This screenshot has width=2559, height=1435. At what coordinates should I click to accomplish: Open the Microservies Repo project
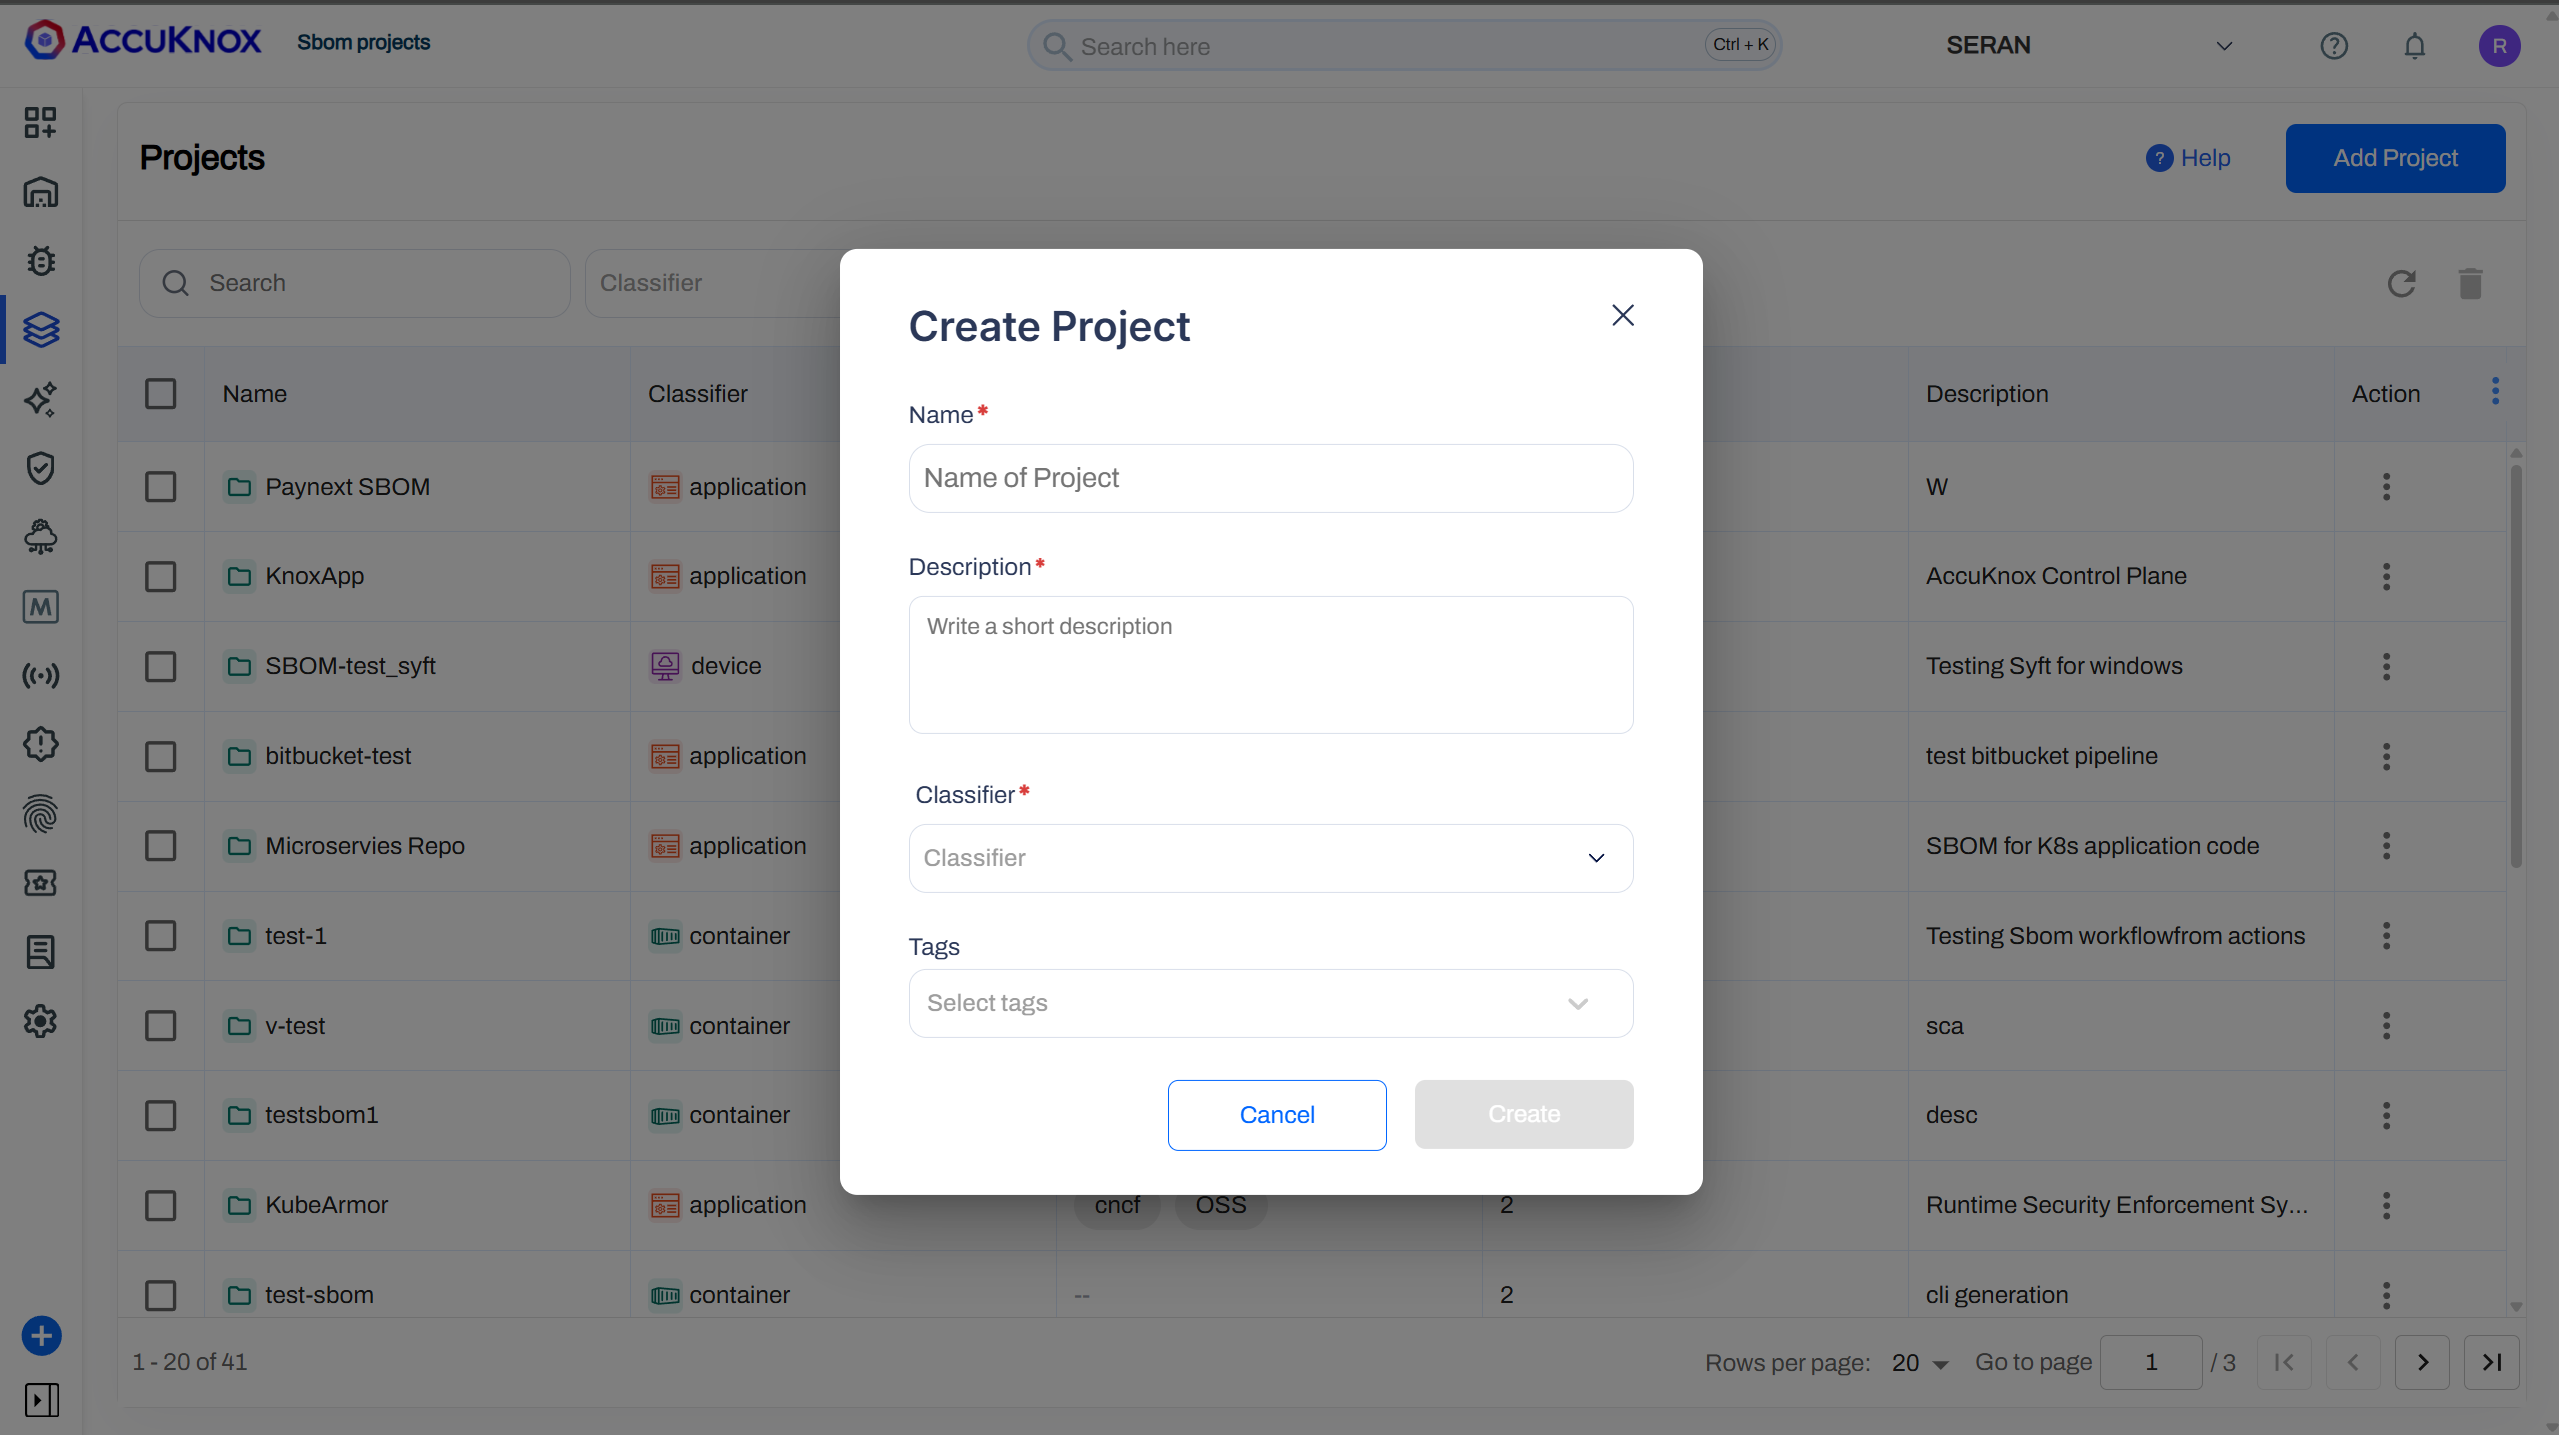tap(365, 846)
